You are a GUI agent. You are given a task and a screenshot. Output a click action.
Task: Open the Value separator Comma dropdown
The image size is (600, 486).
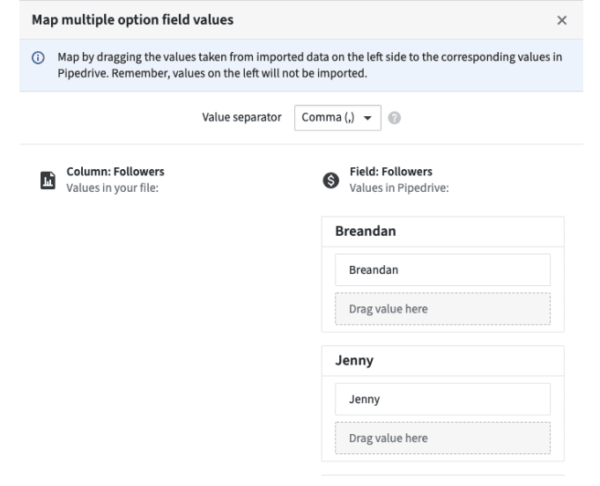pyautogui.click(x=338, y=118)
